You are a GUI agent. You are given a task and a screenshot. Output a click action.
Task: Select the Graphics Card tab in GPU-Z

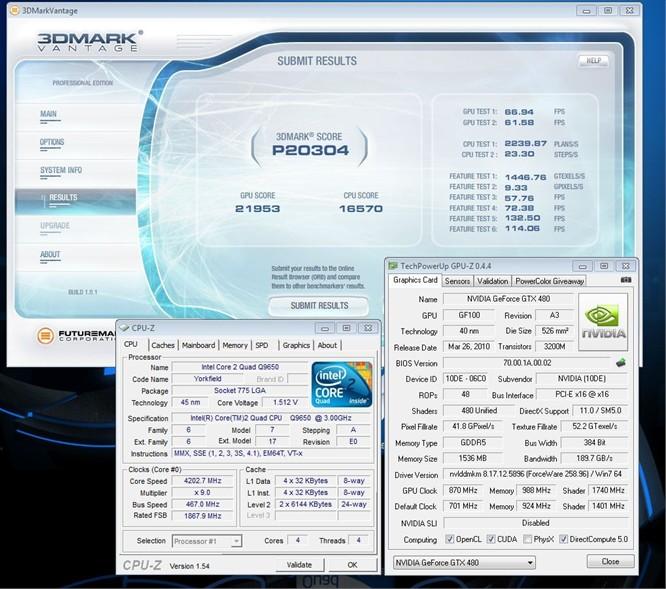click(x=415, y=280)
